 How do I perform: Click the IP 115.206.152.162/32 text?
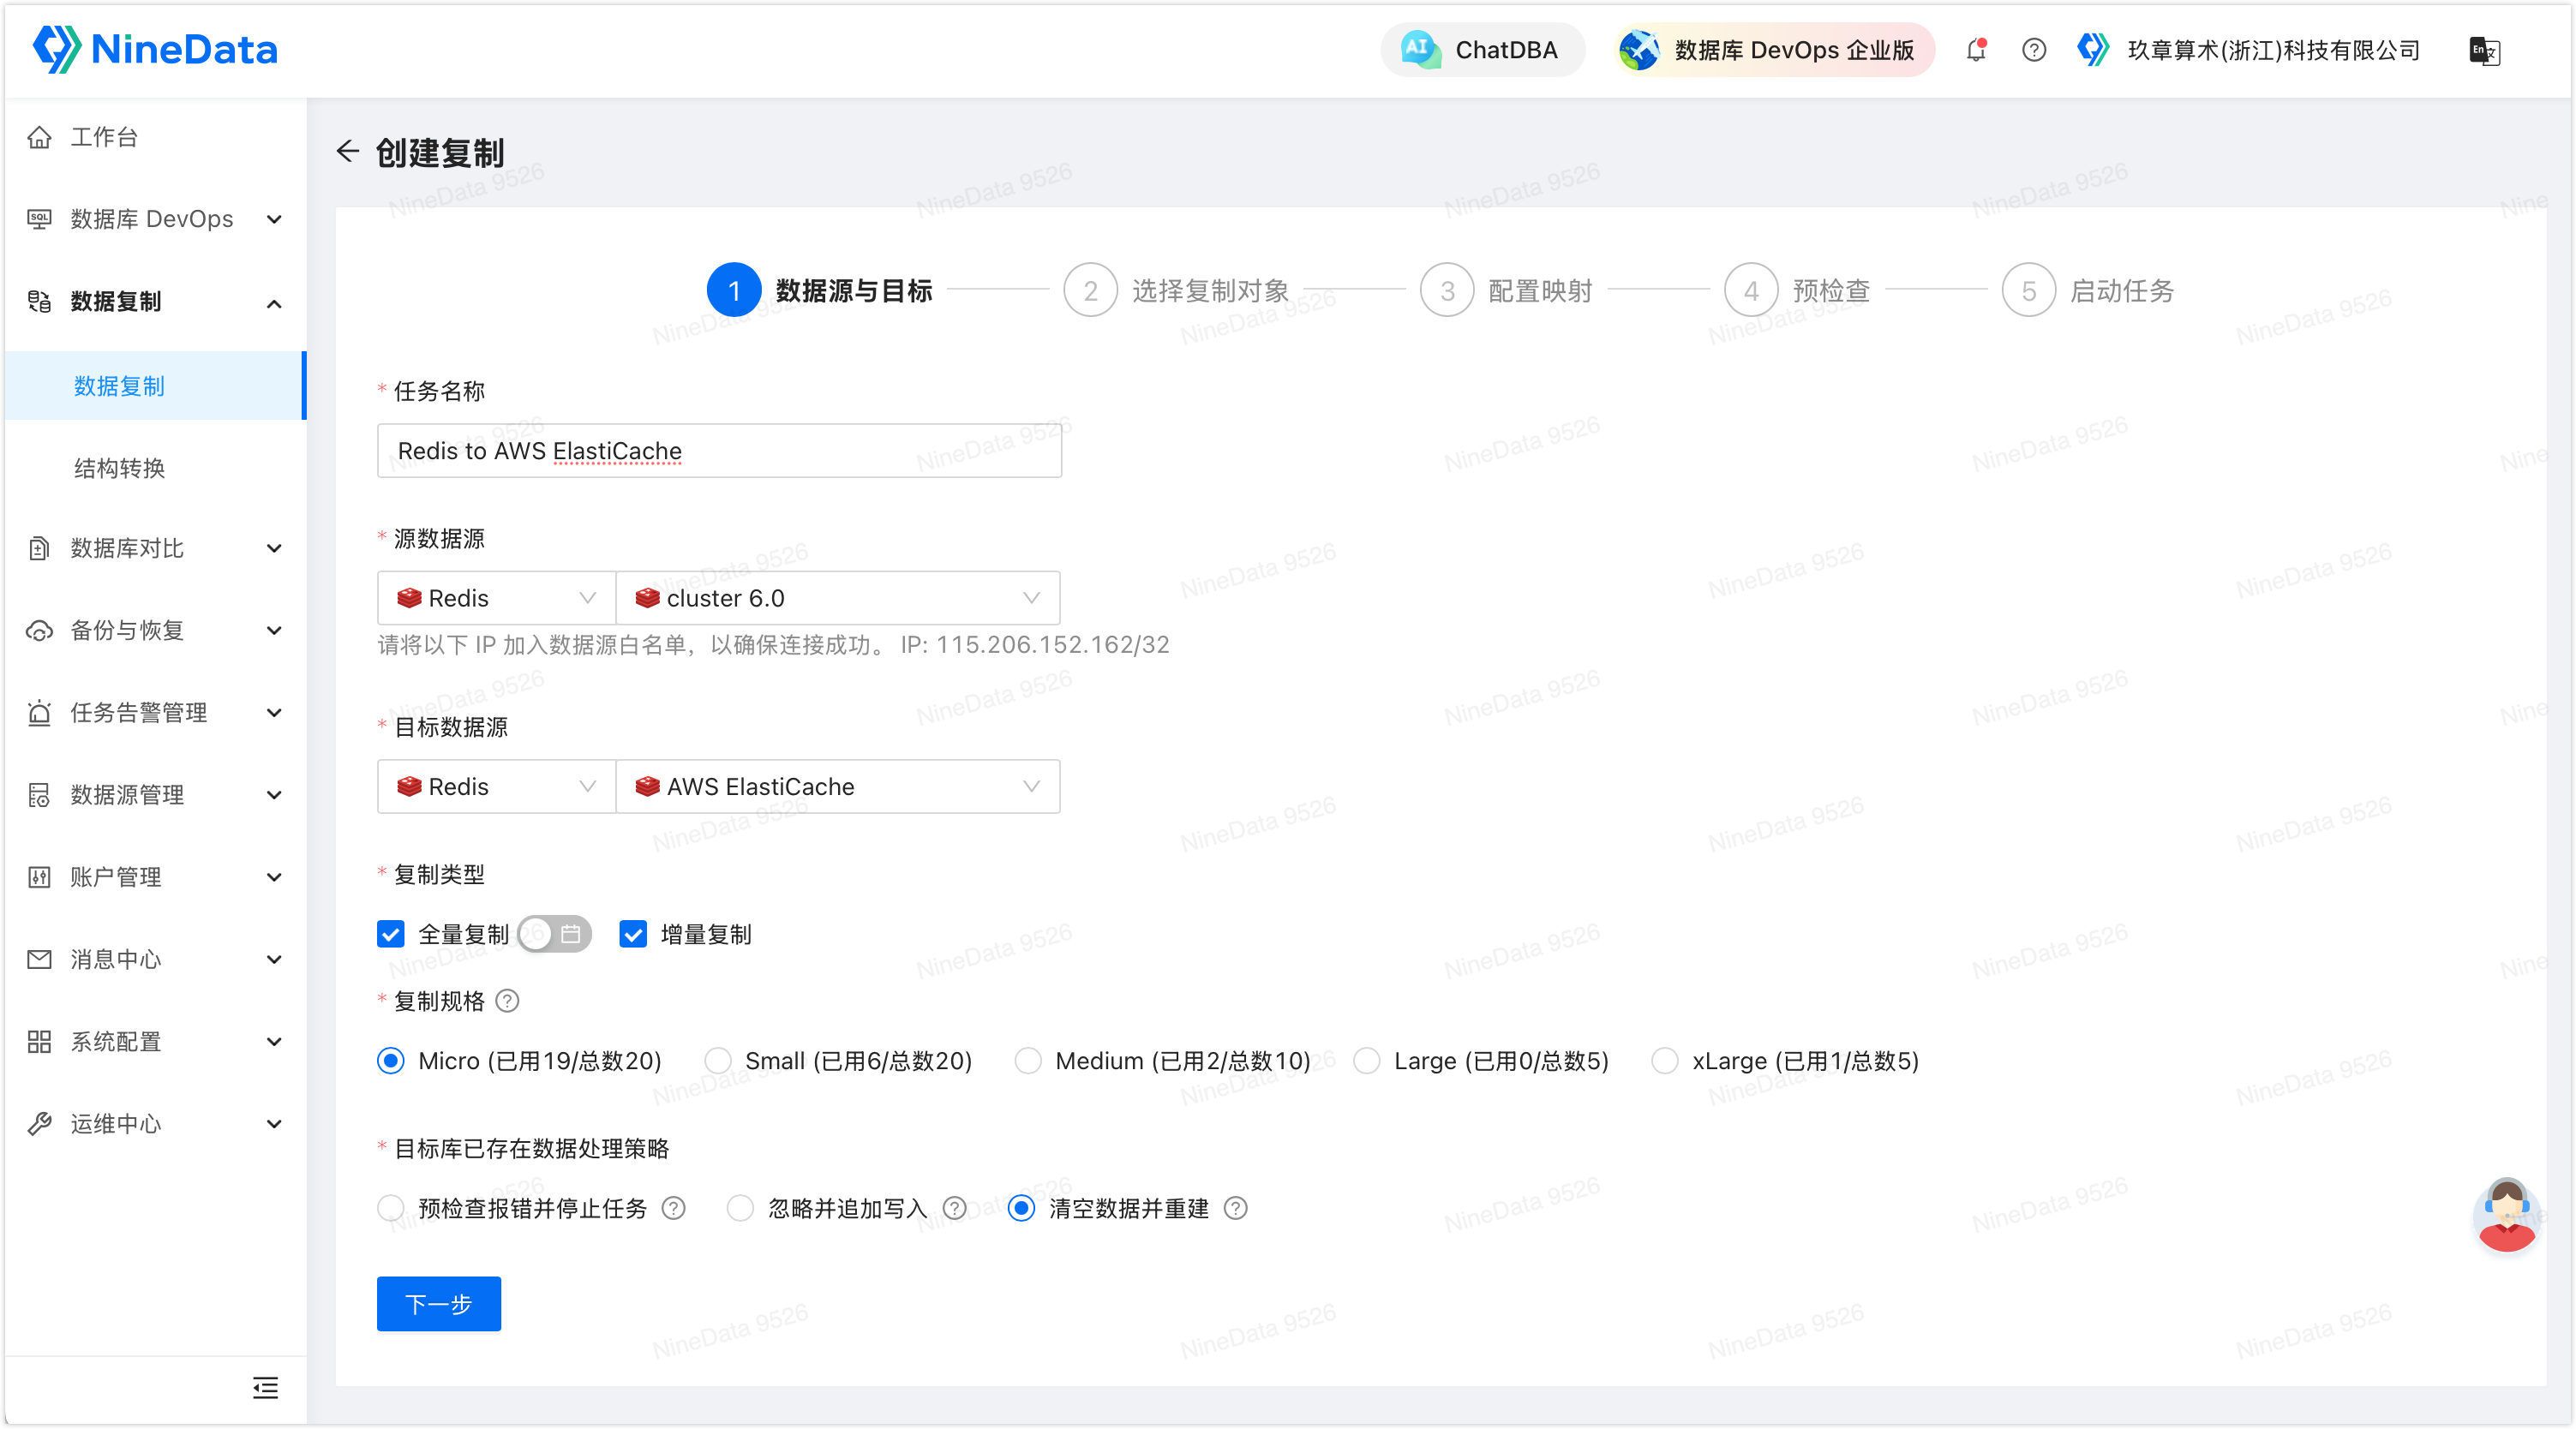tap(1035, 644)
